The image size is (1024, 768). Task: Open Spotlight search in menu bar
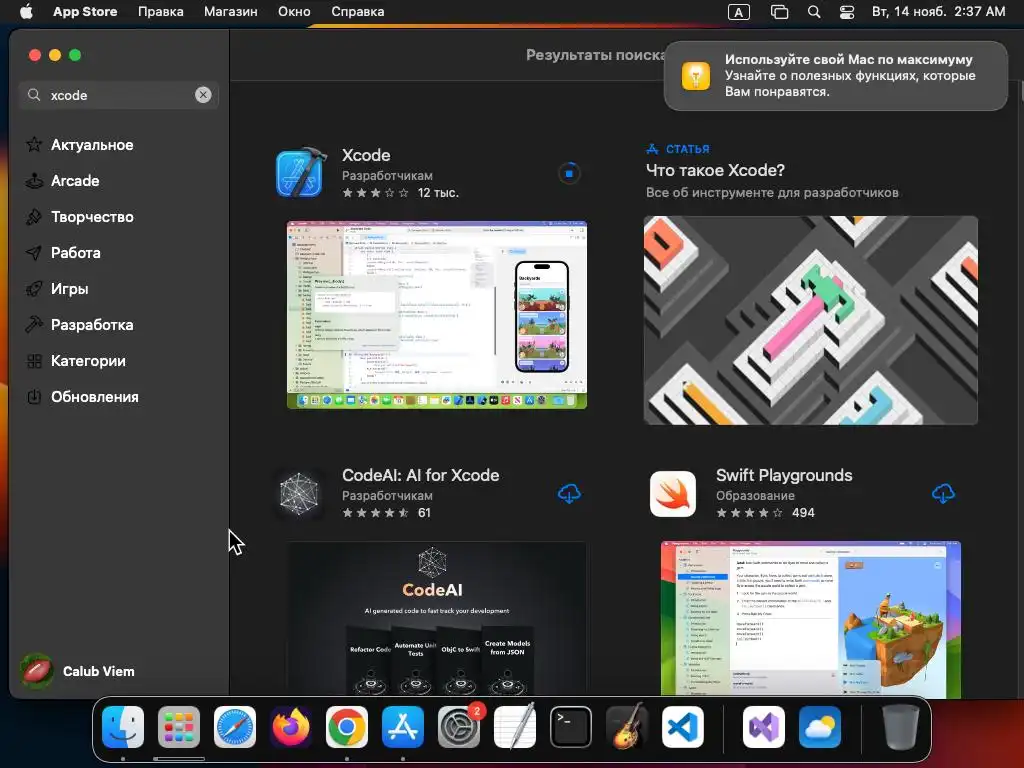(814, 12)
